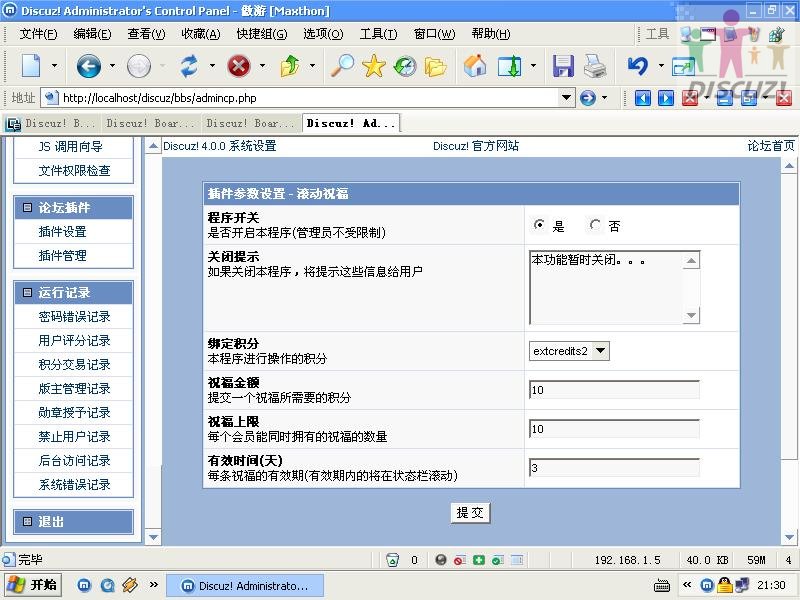Click the red blocked-window status icon
The height and width of the screenshot is (600, 800).
(x=460, y=560)
